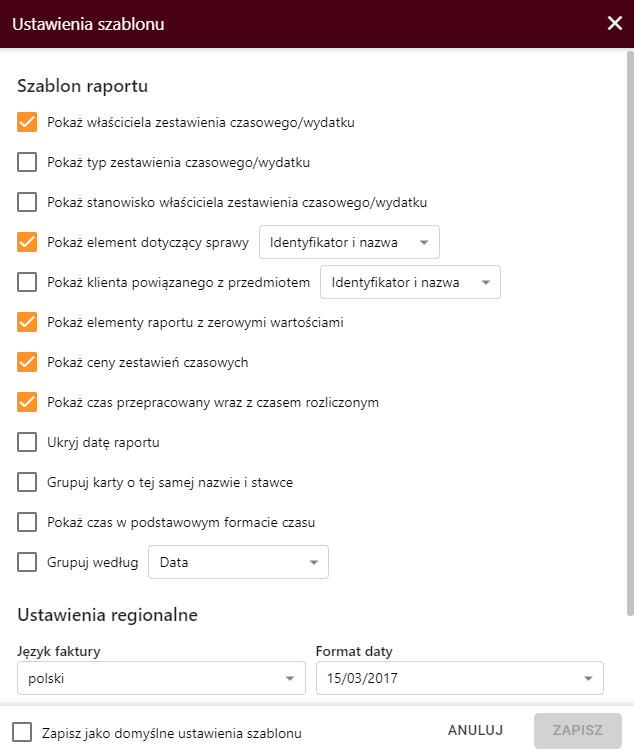This screenshot has height=752, width=634.
Task: Open the Grupuj według Data dropdown
Action: [238, 562]
